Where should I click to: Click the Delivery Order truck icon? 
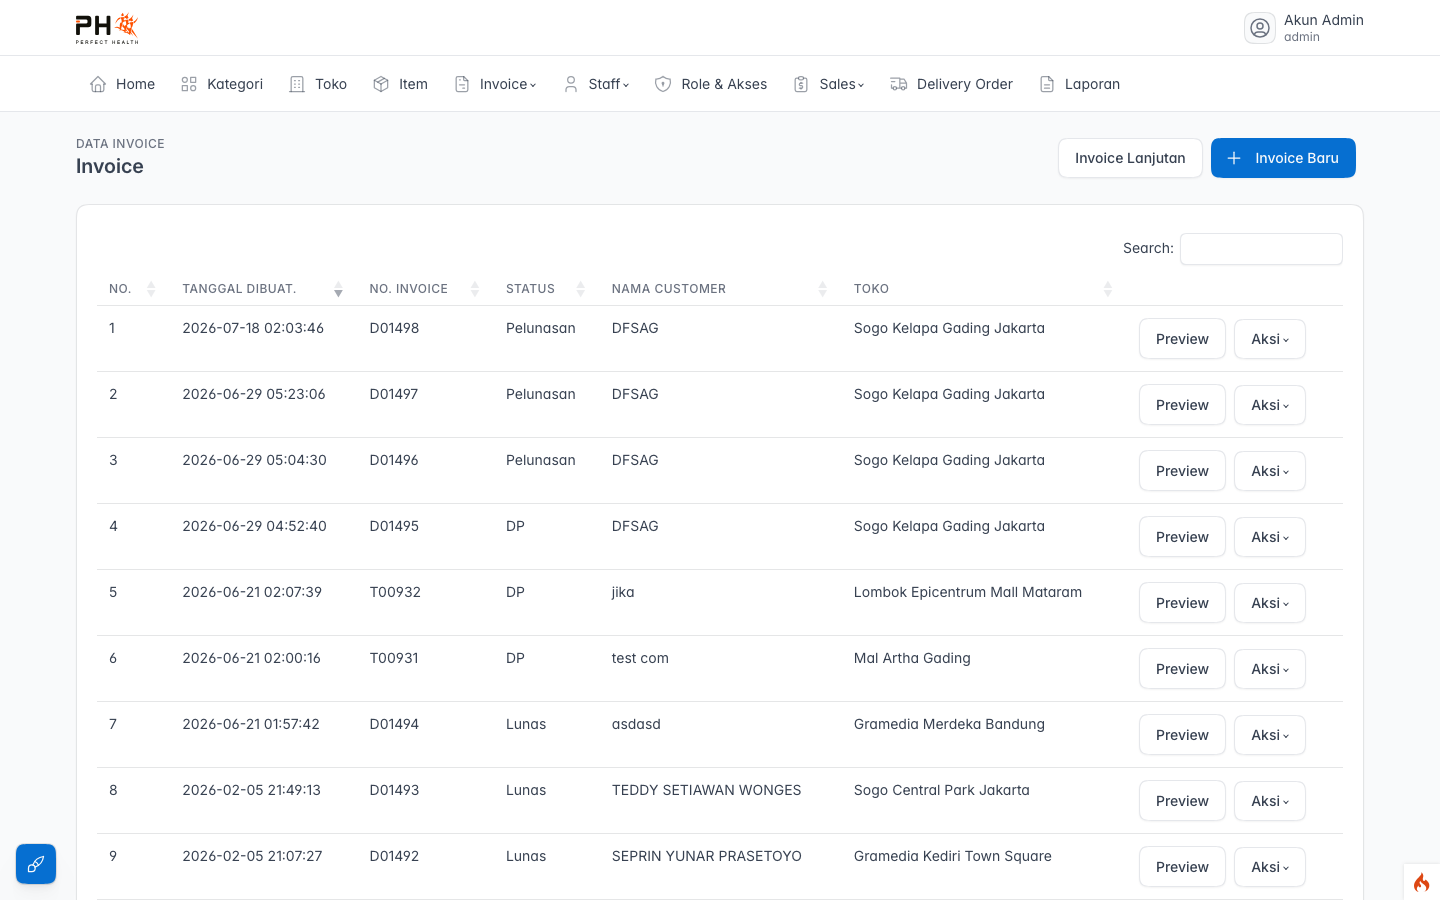point(899,84)
